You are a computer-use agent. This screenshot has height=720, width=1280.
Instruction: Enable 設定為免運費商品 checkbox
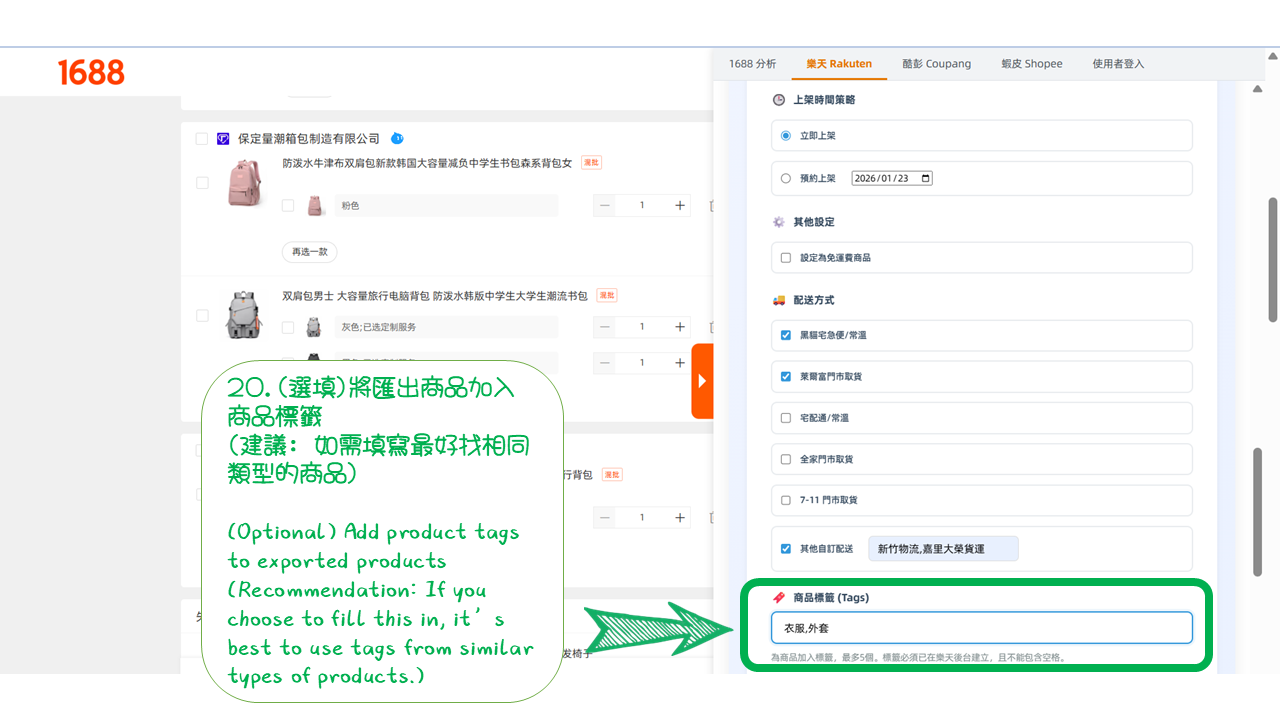[786, 257]
